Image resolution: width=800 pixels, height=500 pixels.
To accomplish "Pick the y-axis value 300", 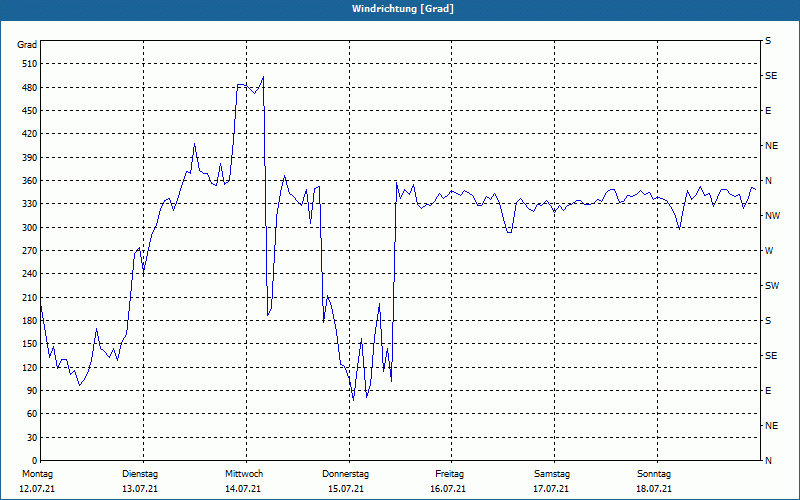I will pyautogui.click(x=30, y=228).
